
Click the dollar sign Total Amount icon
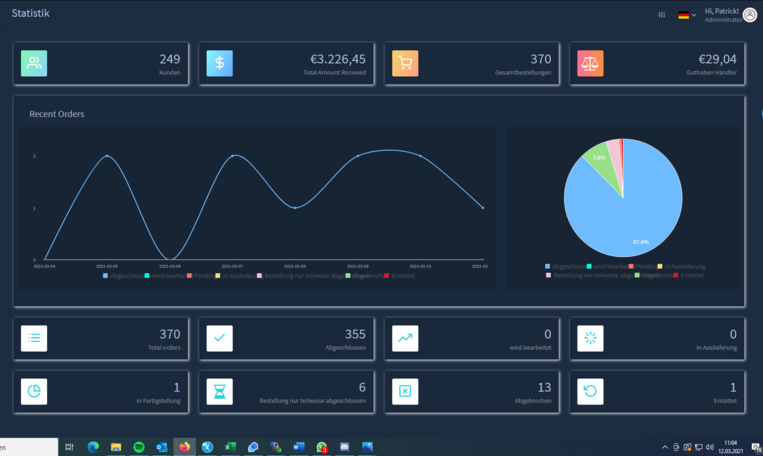[219, 63]
